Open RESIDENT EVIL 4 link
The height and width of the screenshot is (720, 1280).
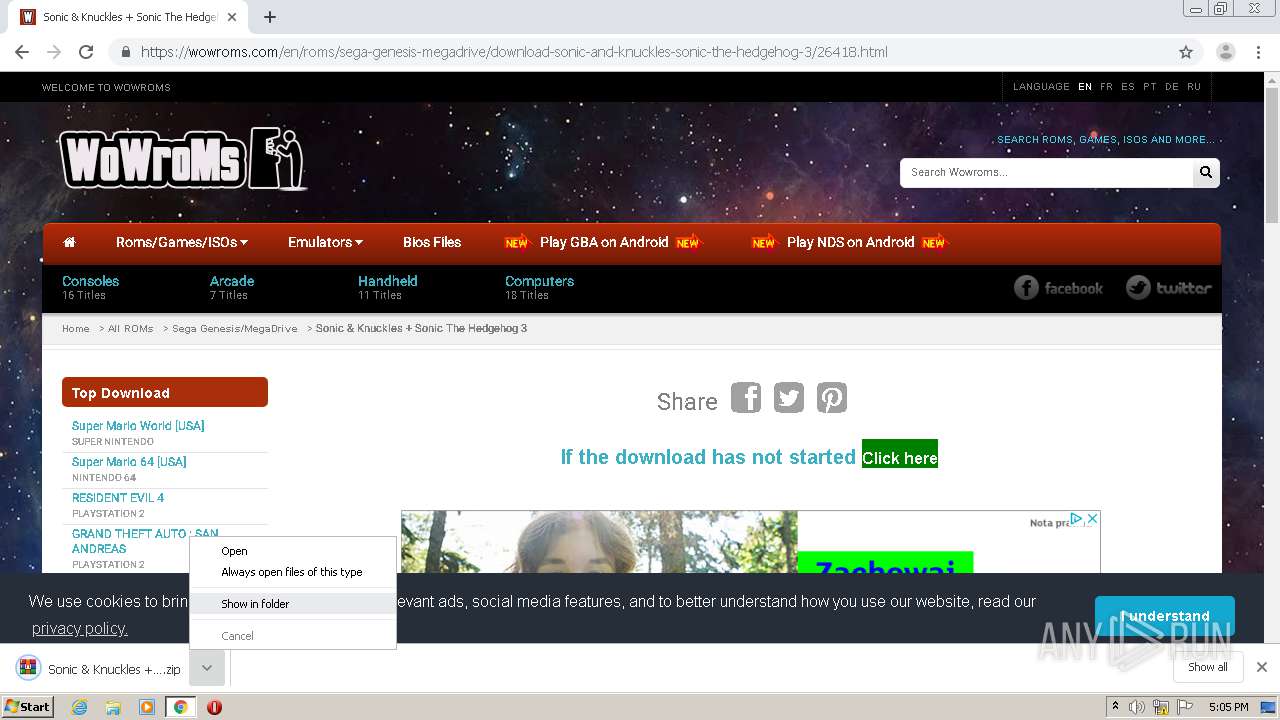point(118,497)
